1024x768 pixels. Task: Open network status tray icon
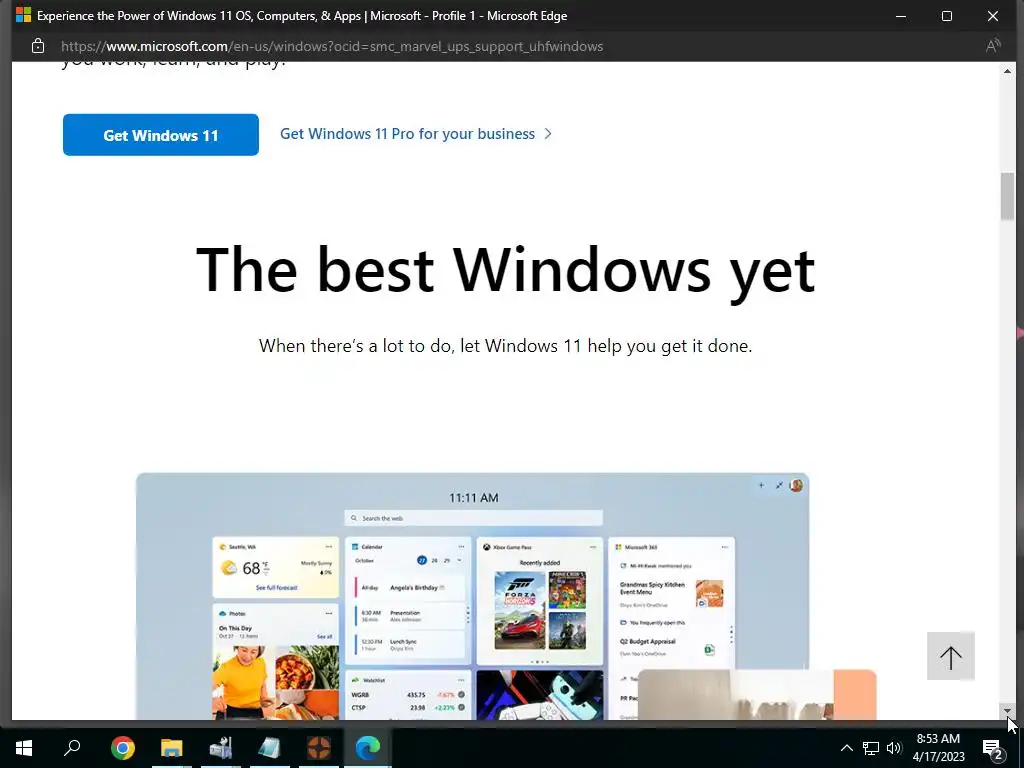[871, 748]
